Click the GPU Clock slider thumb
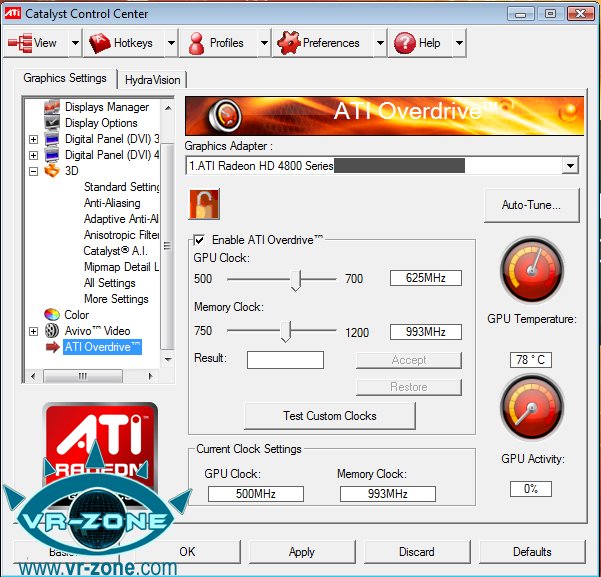 click(x=296, y=280)
